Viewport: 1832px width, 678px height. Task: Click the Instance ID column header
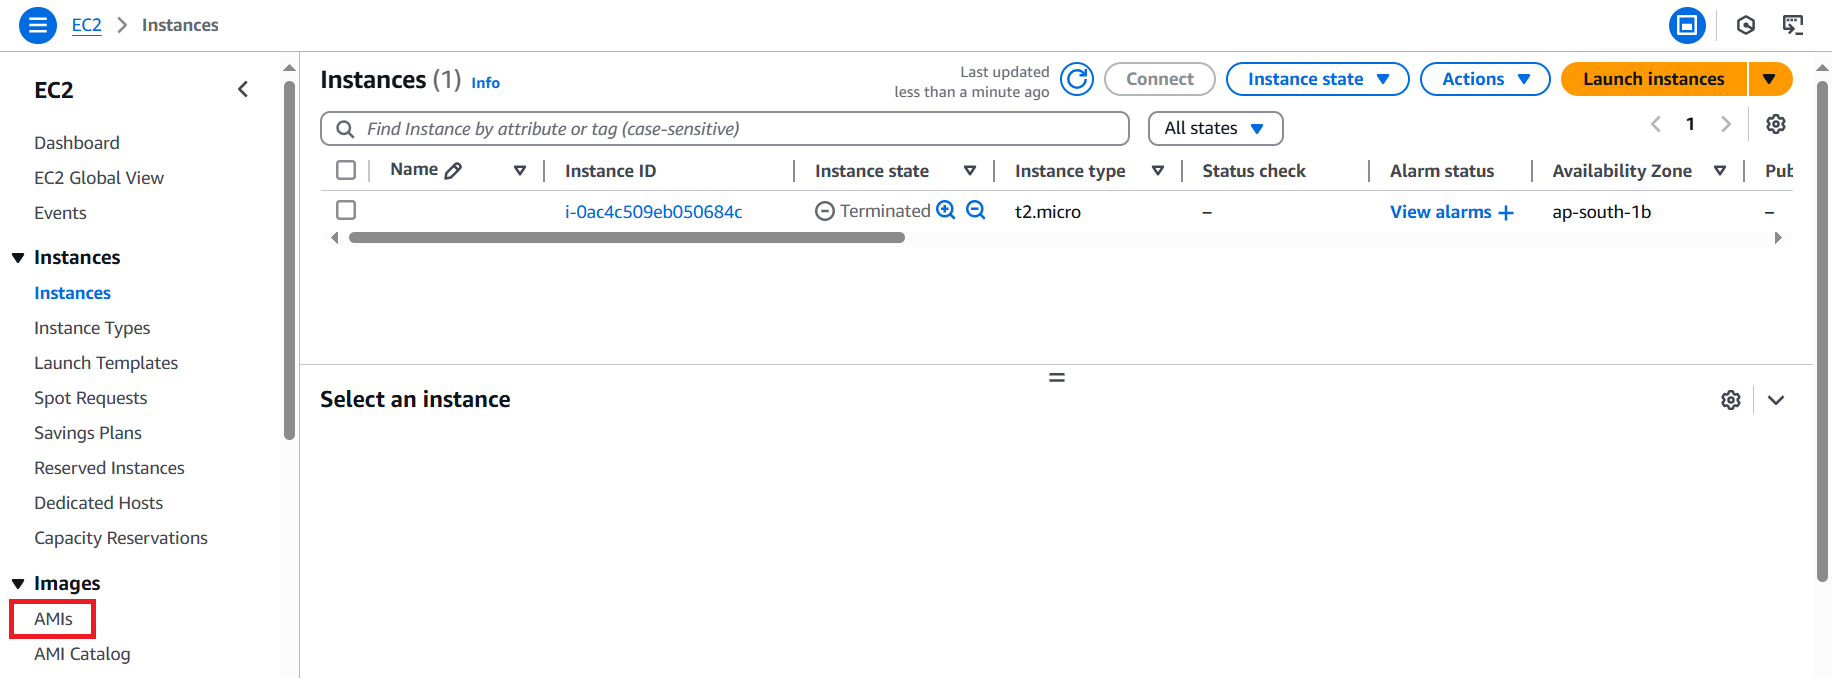coord(611,171)
